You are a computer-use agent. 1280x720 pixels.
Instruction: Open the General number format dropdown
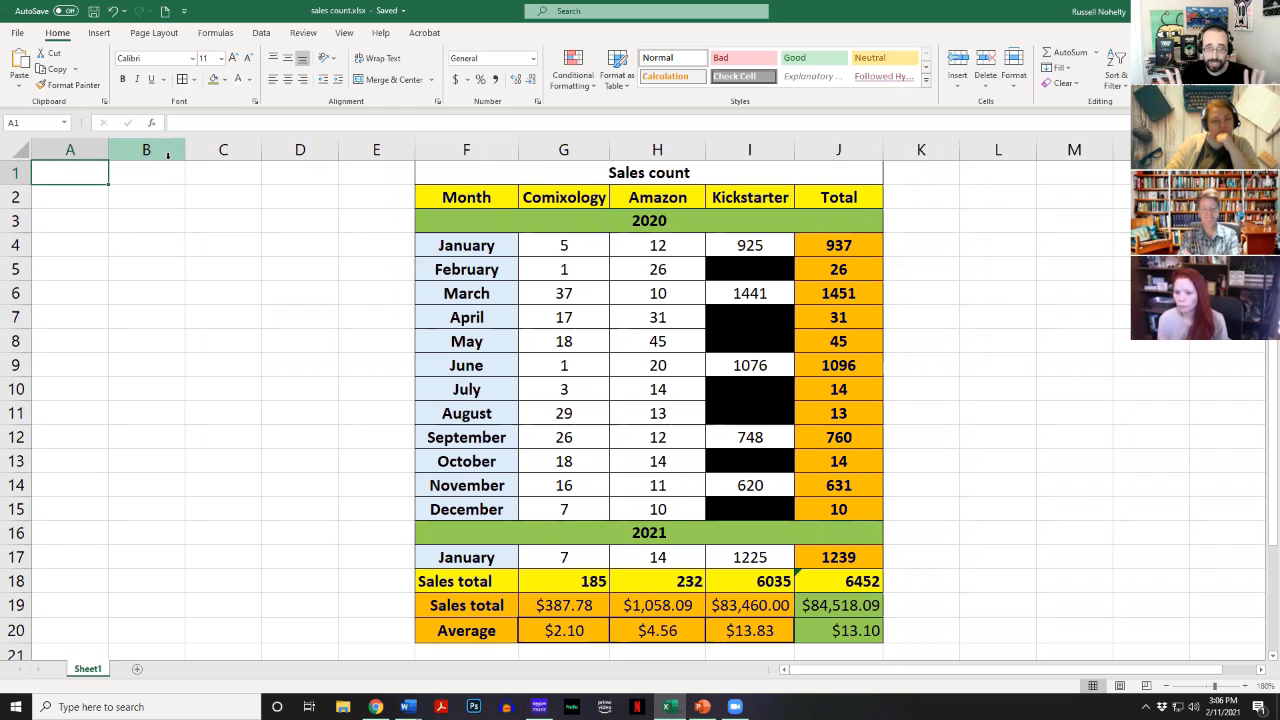click(x=532, y=58)
